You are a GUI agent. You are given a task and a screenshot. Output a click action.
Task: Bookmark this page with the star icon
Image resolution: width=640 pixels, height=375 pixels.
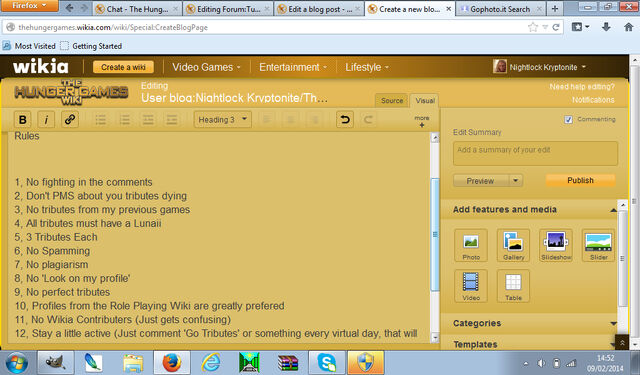pos(533,27)
